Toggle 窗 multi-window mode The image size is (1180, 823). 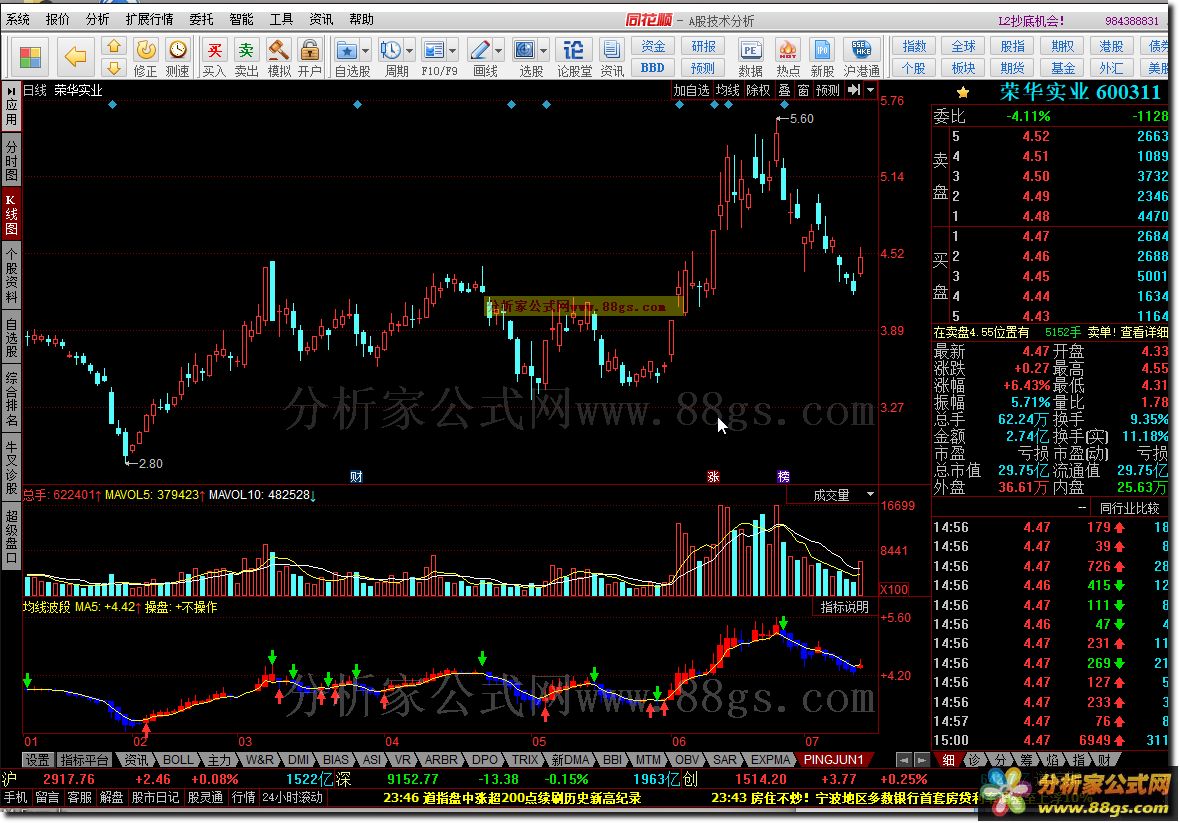point(804,90)
